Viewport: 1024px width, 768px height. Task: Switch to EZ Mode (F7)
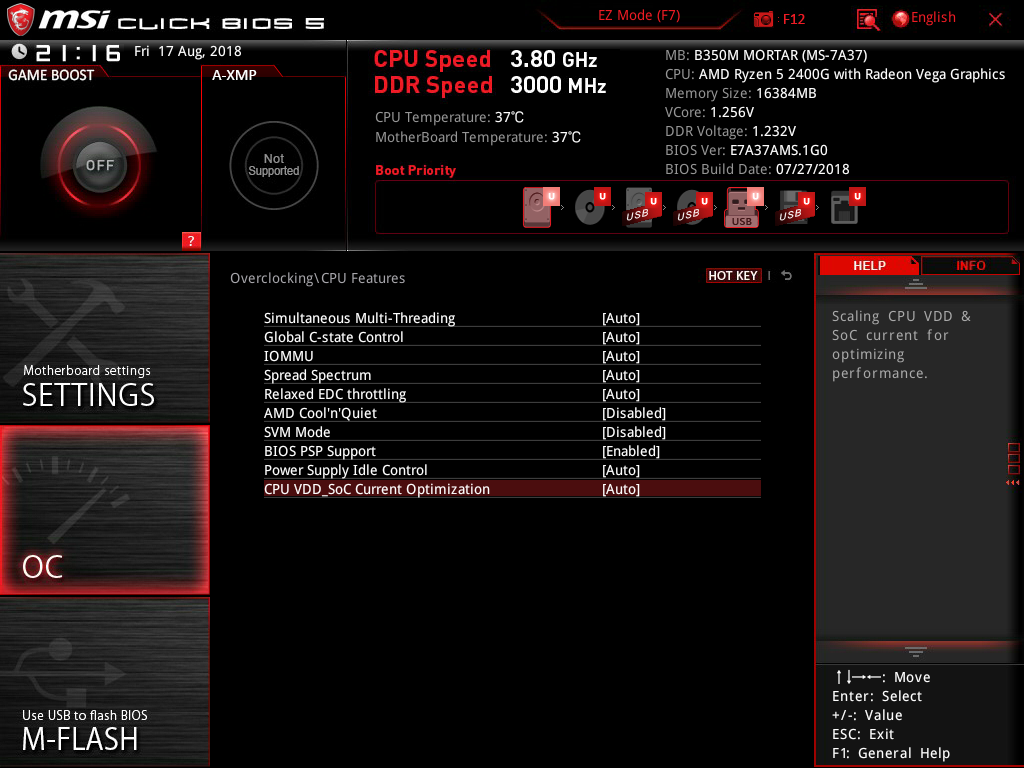(x=639, y=16)
